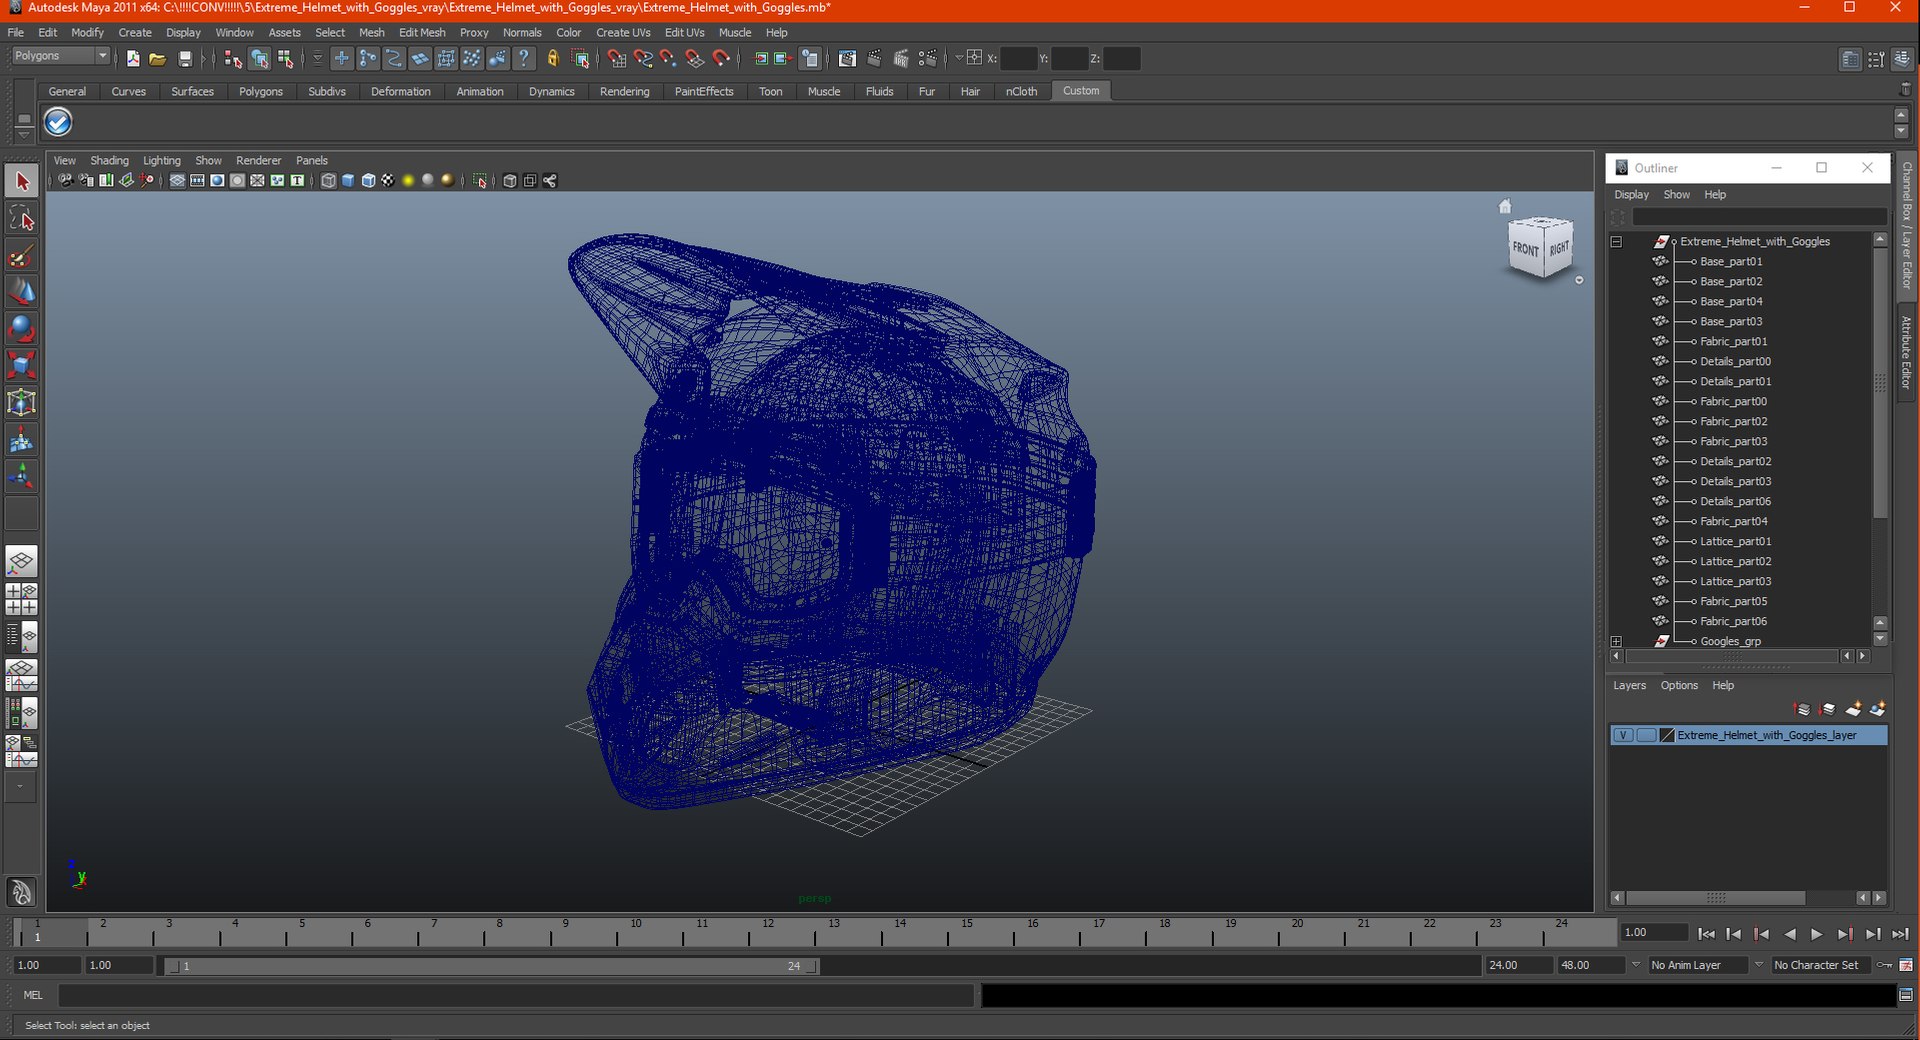Click the open scene folder icon
The height and width of the screenshot is (1040, 1920).
click(x=158, y=59)
